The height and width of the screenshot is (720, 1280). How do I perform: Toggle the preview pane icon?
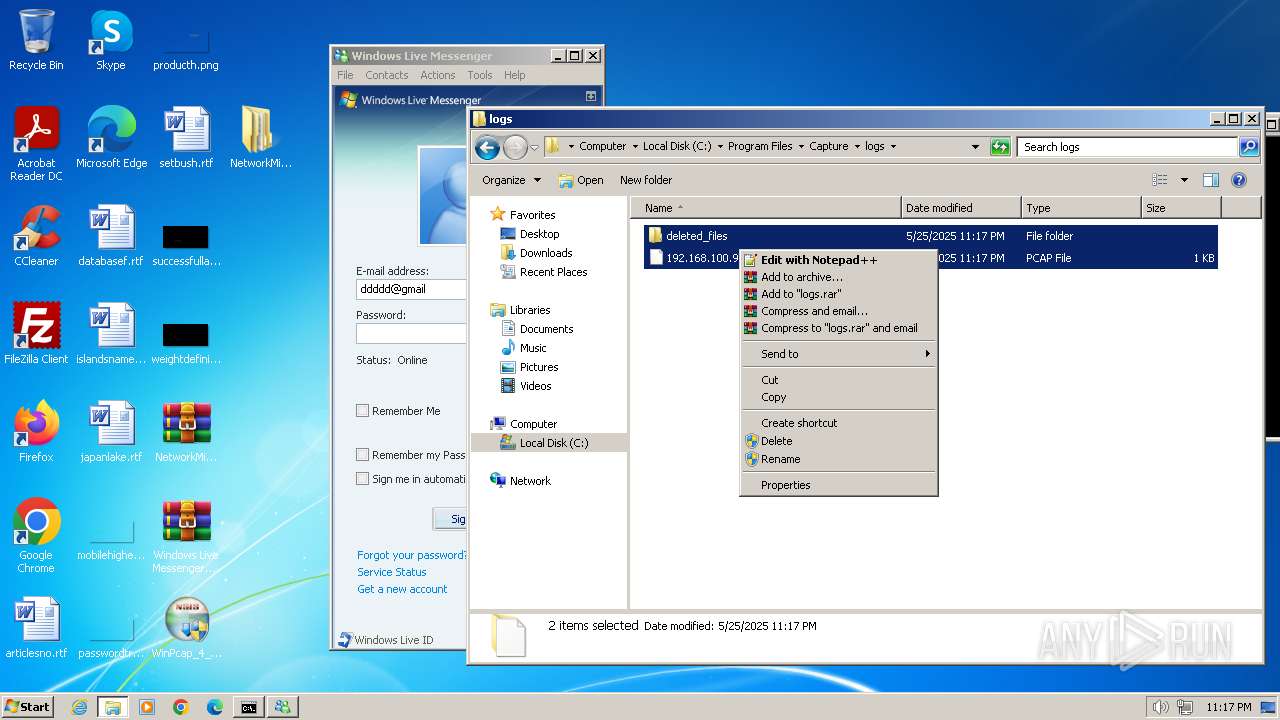point(1210,180)
